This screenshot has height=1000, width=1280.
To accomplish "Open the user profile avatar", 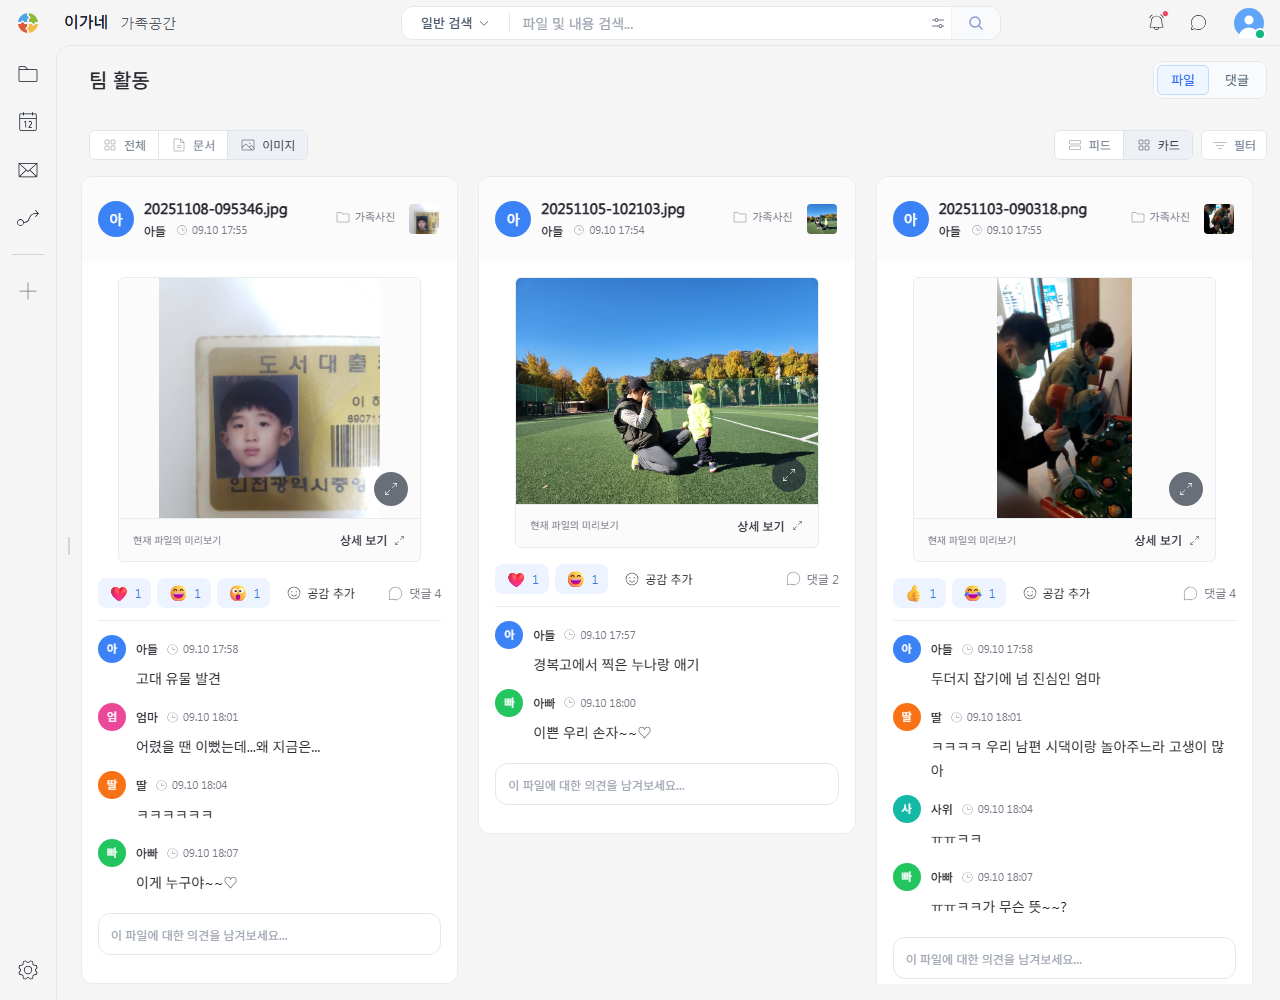I will pos(1249,22).
